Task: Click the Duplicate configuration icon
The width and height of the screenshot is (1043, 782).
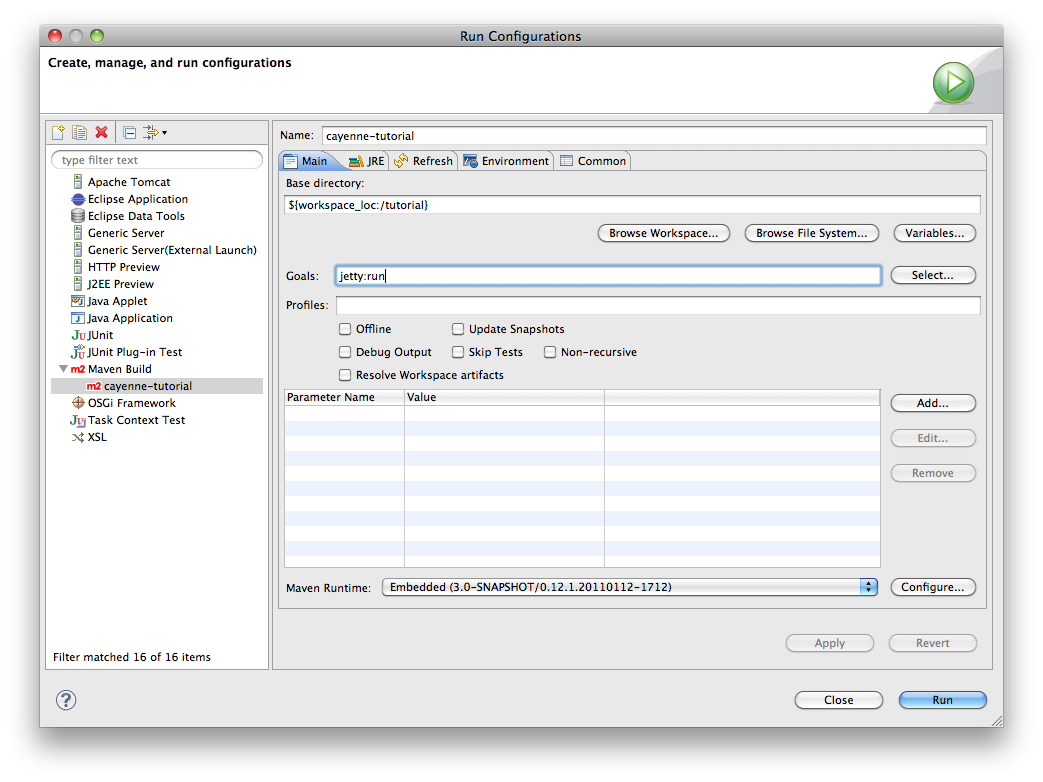Action: pos(79,132)
